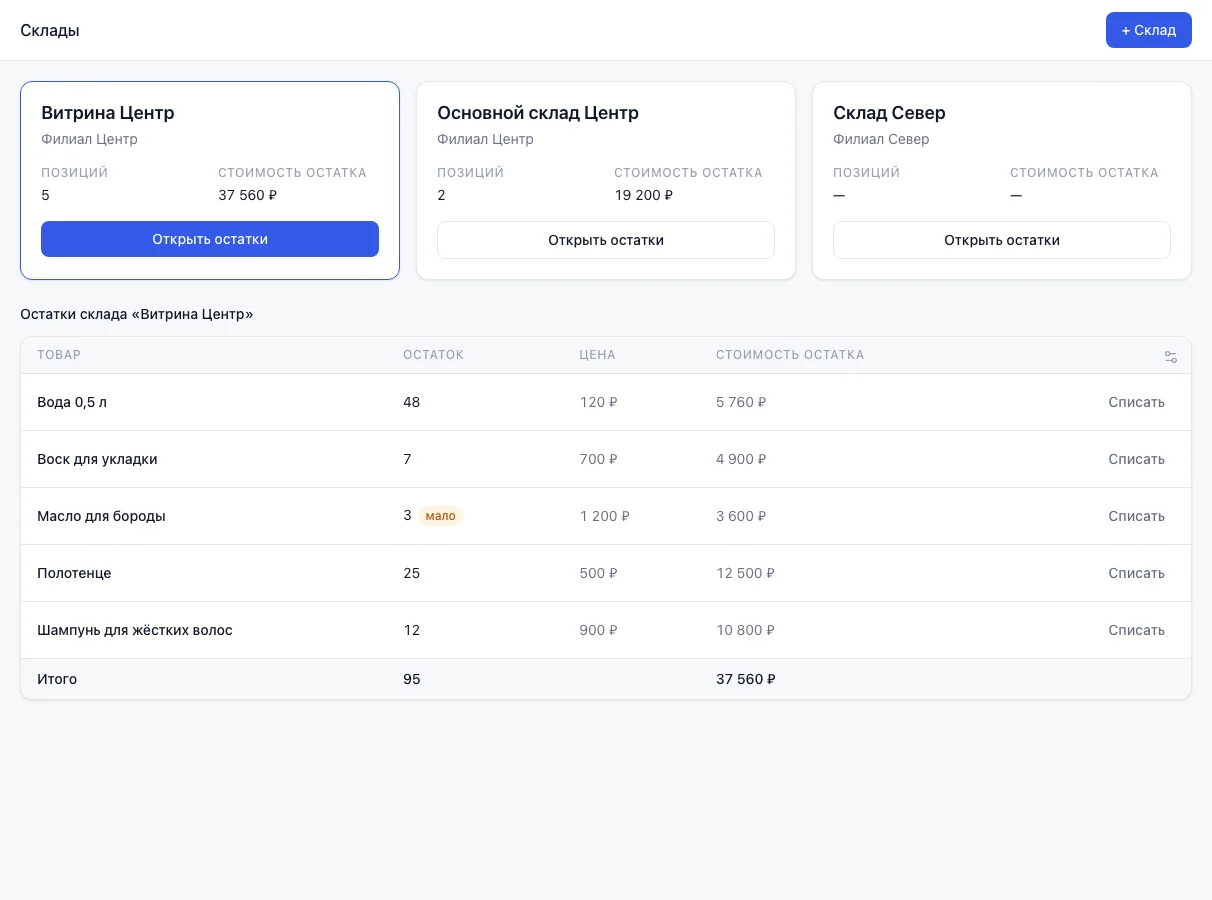The height and width of the screenshot is (900, 1212).
Task: Click the Филиал Север subtitle
Action: 881,139
